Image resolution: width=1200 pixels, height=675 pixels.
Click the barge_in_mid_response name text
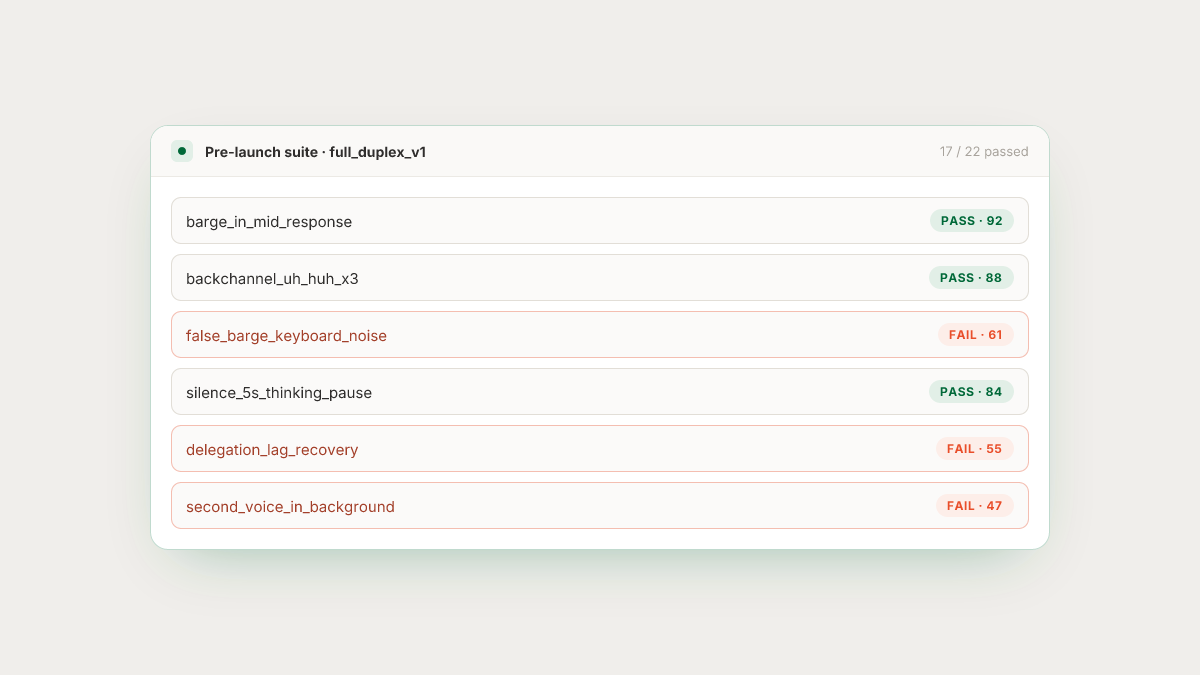(x=269, y=222)
